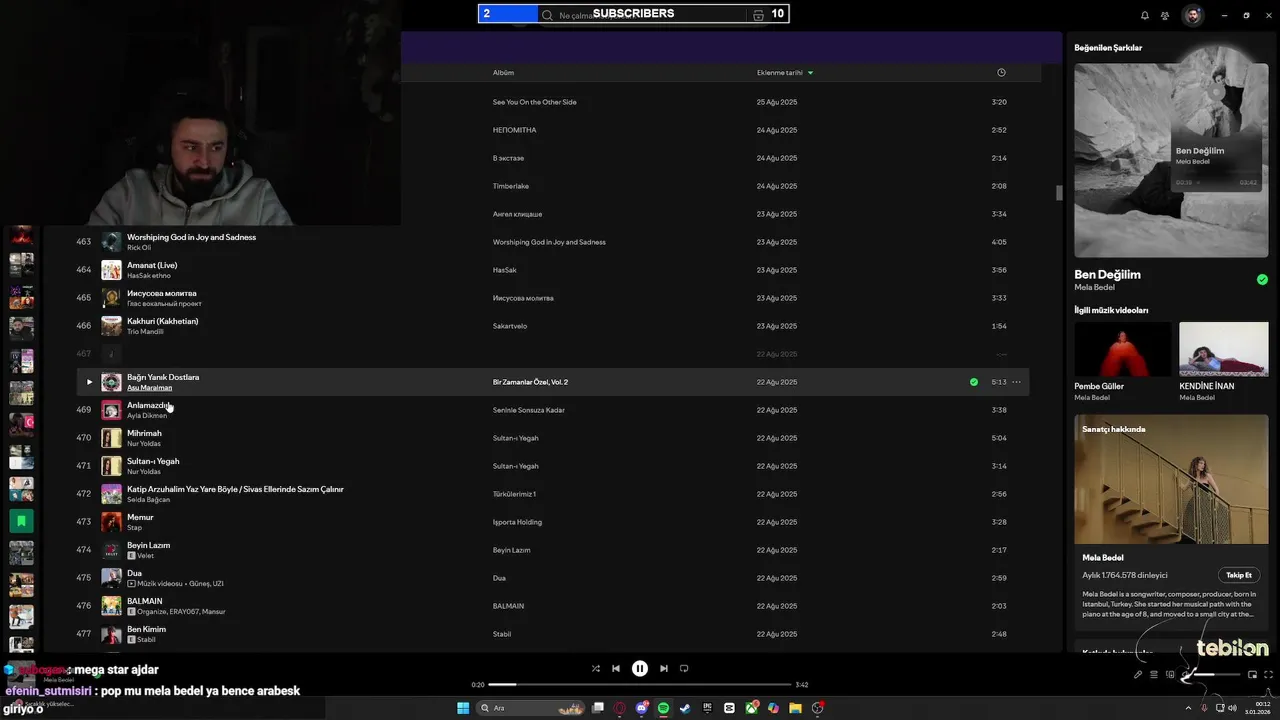Open connect to a device icon

point(1170,675)
